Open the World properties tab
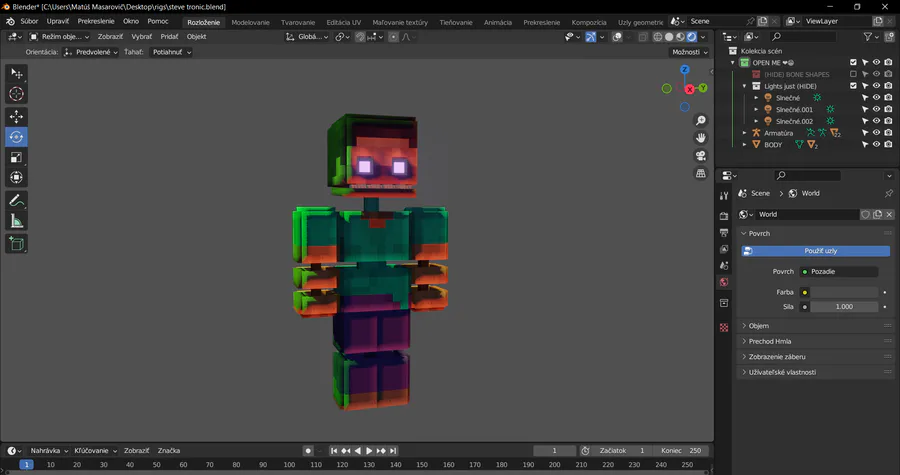Viewport: 900px width, 475px height. coord(724,282)
